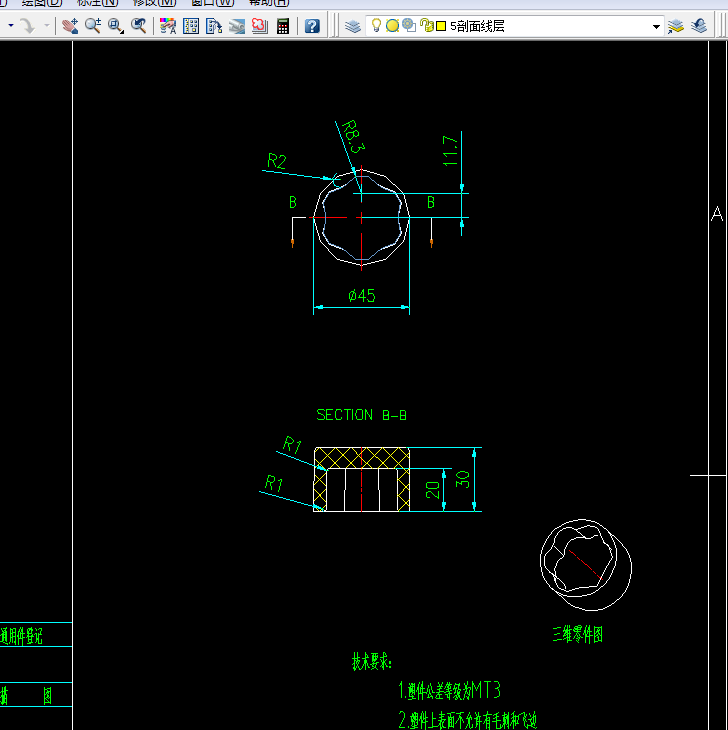Select the upper R1 dimension text

pos(292,445)
